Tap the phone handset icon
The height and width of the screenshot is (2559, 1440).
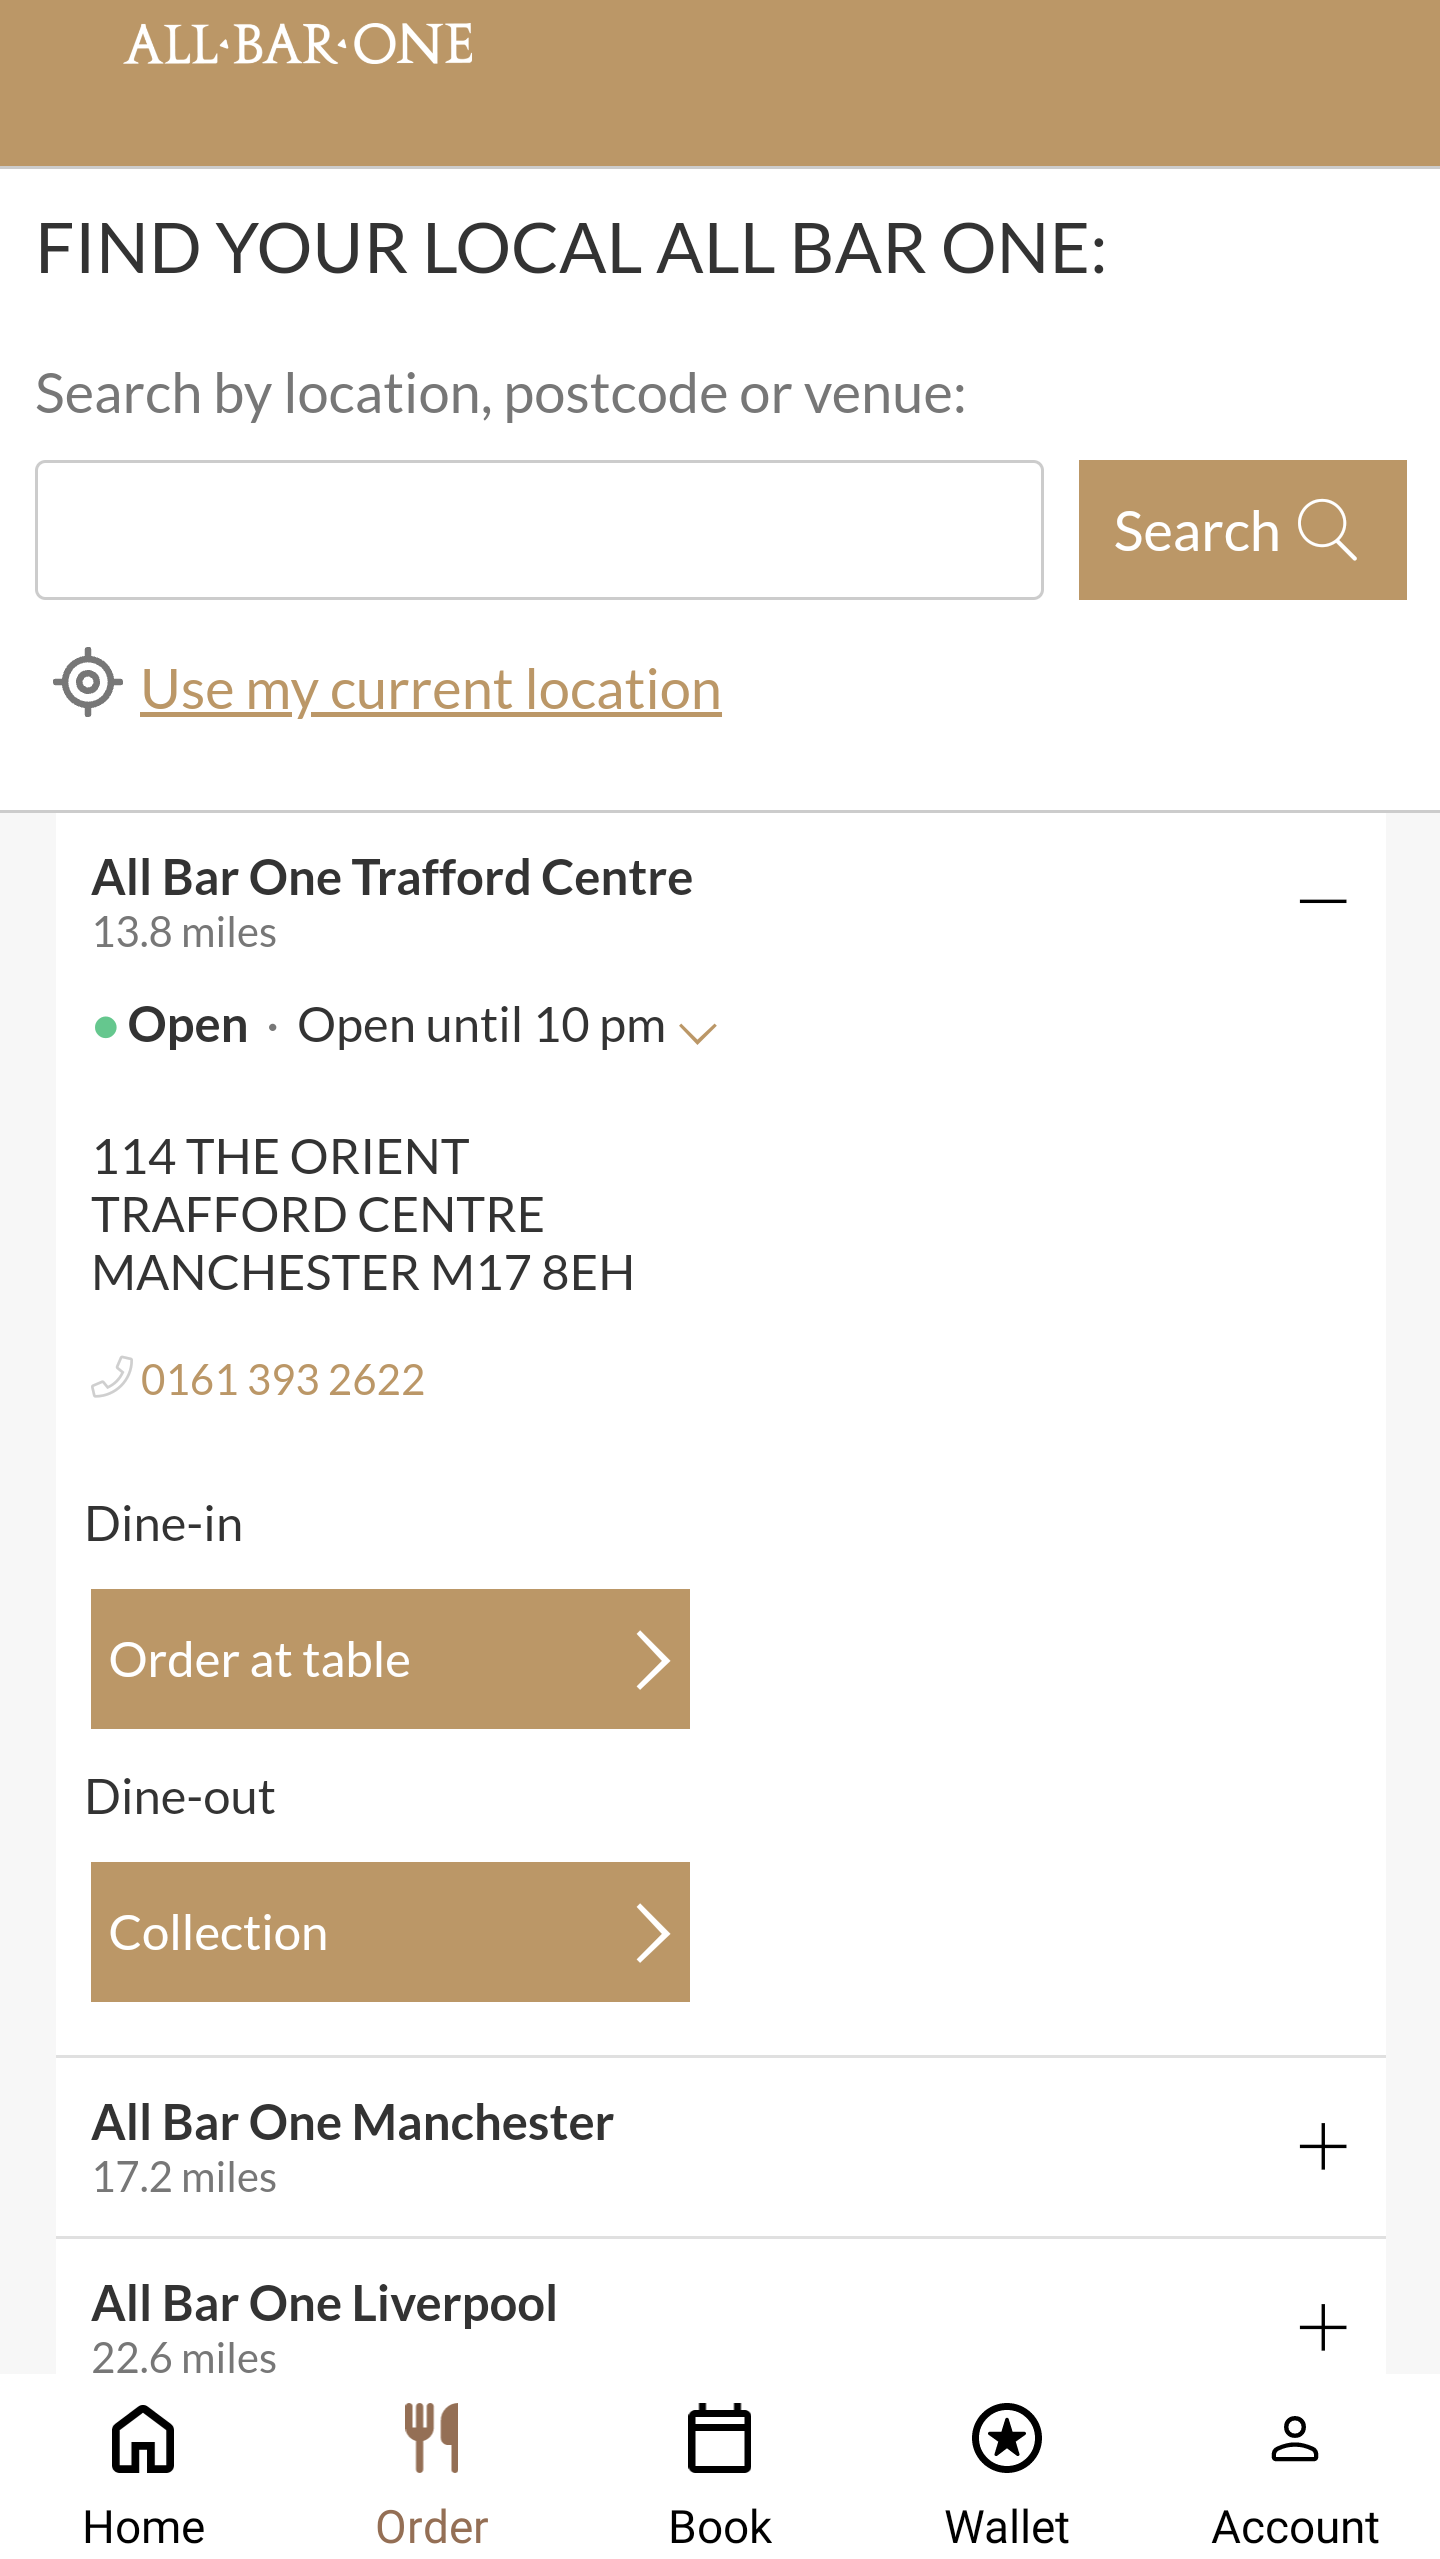[x=111, y=1377]
